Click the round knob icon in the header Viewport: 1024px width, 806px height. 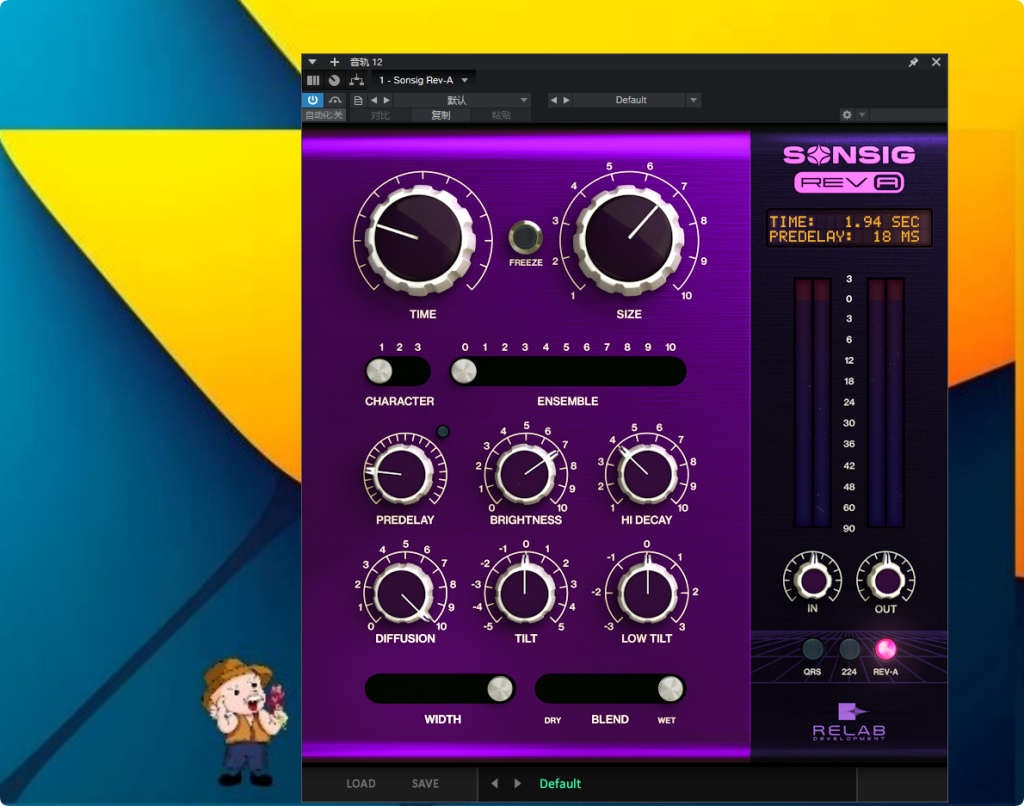(x=334, y=80)
